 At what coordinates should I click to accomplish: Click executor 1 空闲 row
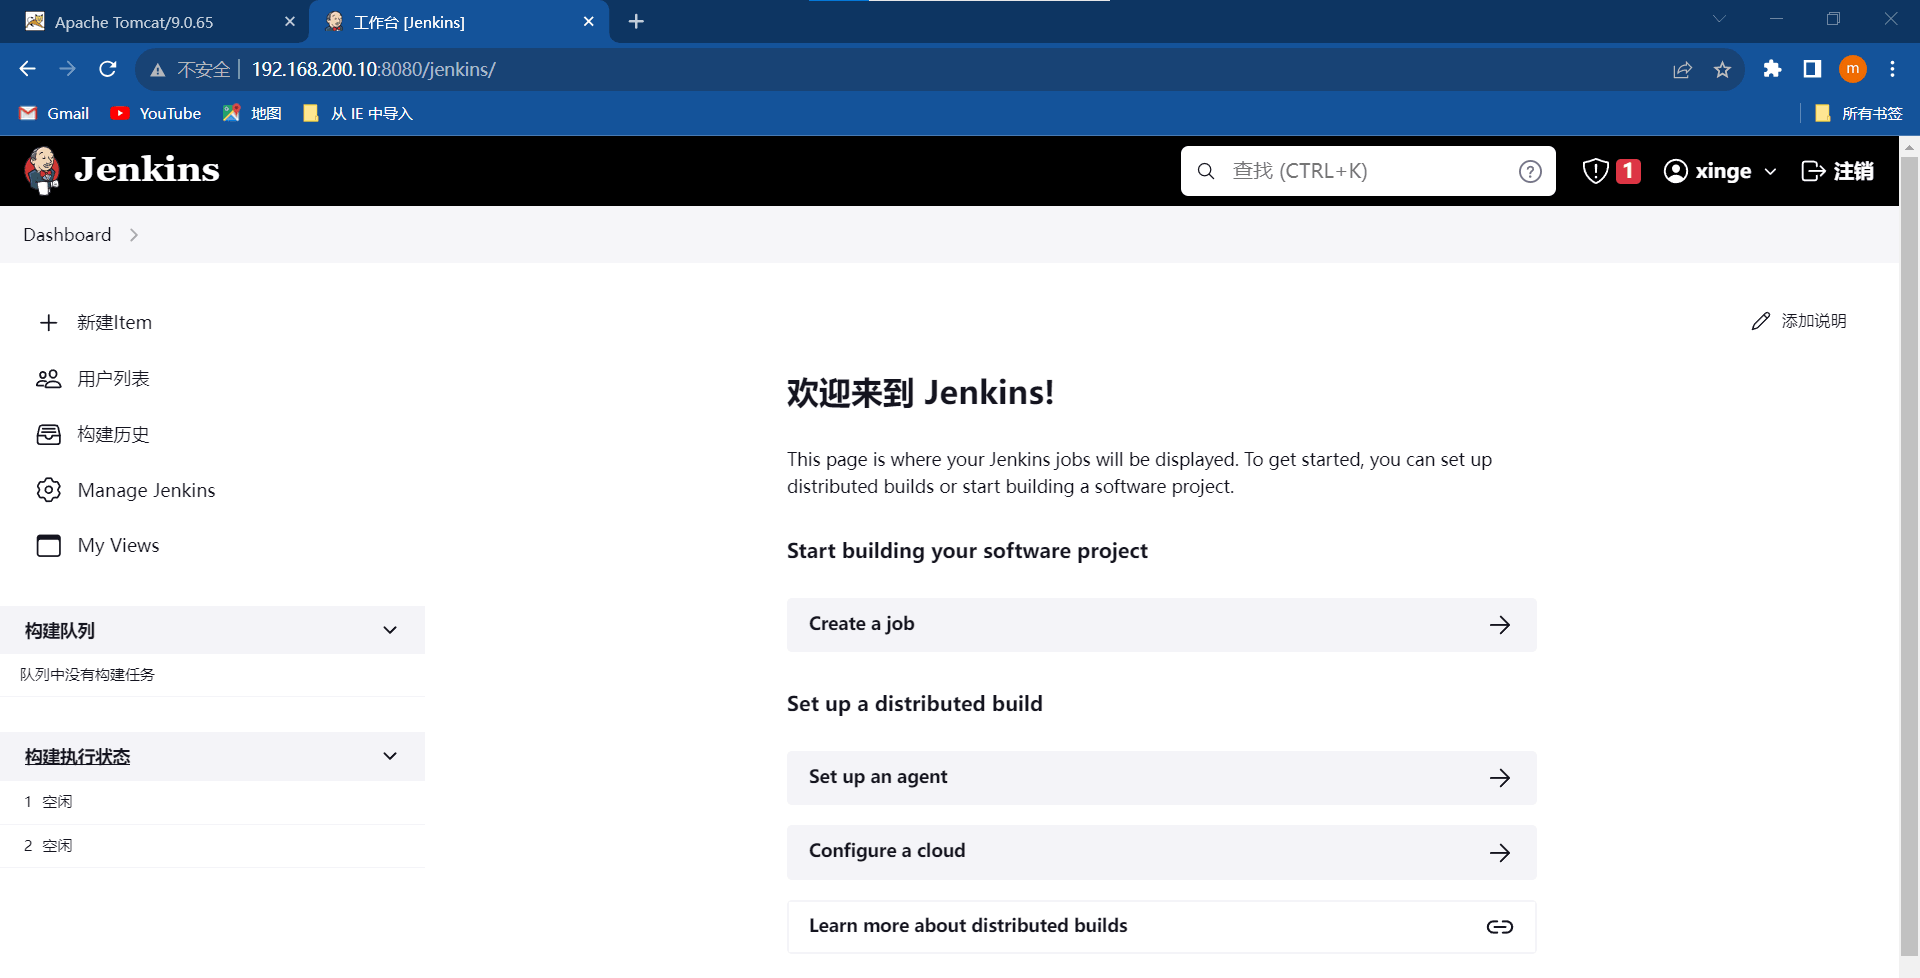tap(212, 802)
